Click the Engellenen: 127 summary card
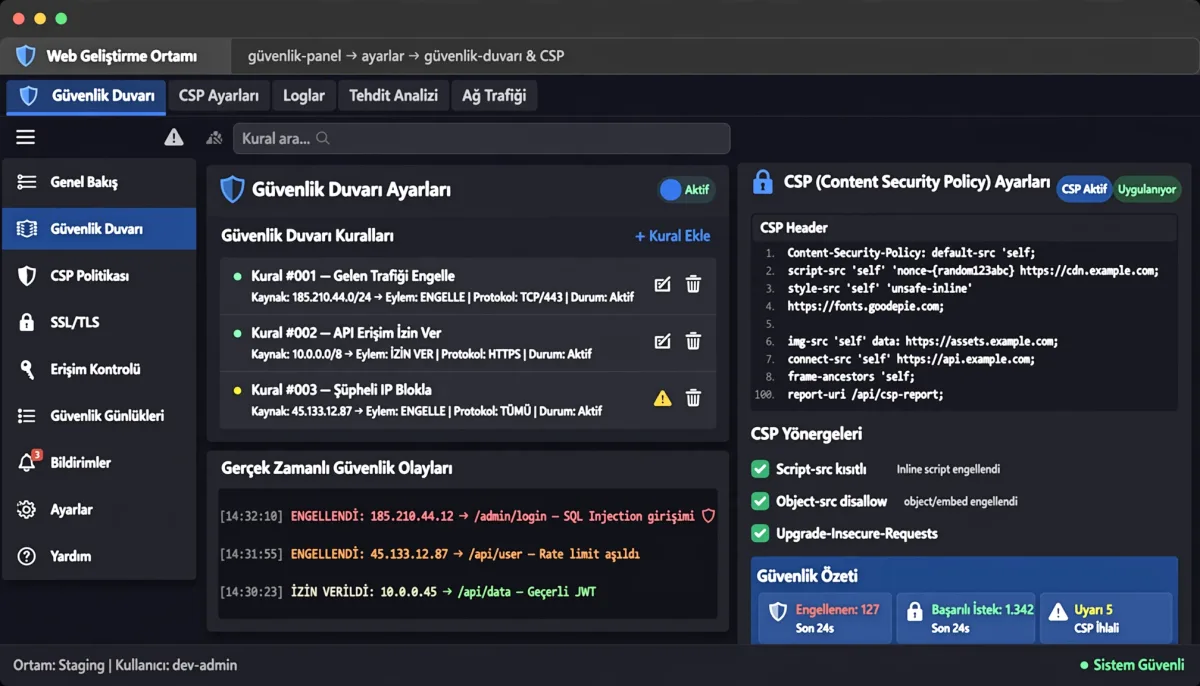This screenshot has height=686, width=1200. tap(825, 618)
